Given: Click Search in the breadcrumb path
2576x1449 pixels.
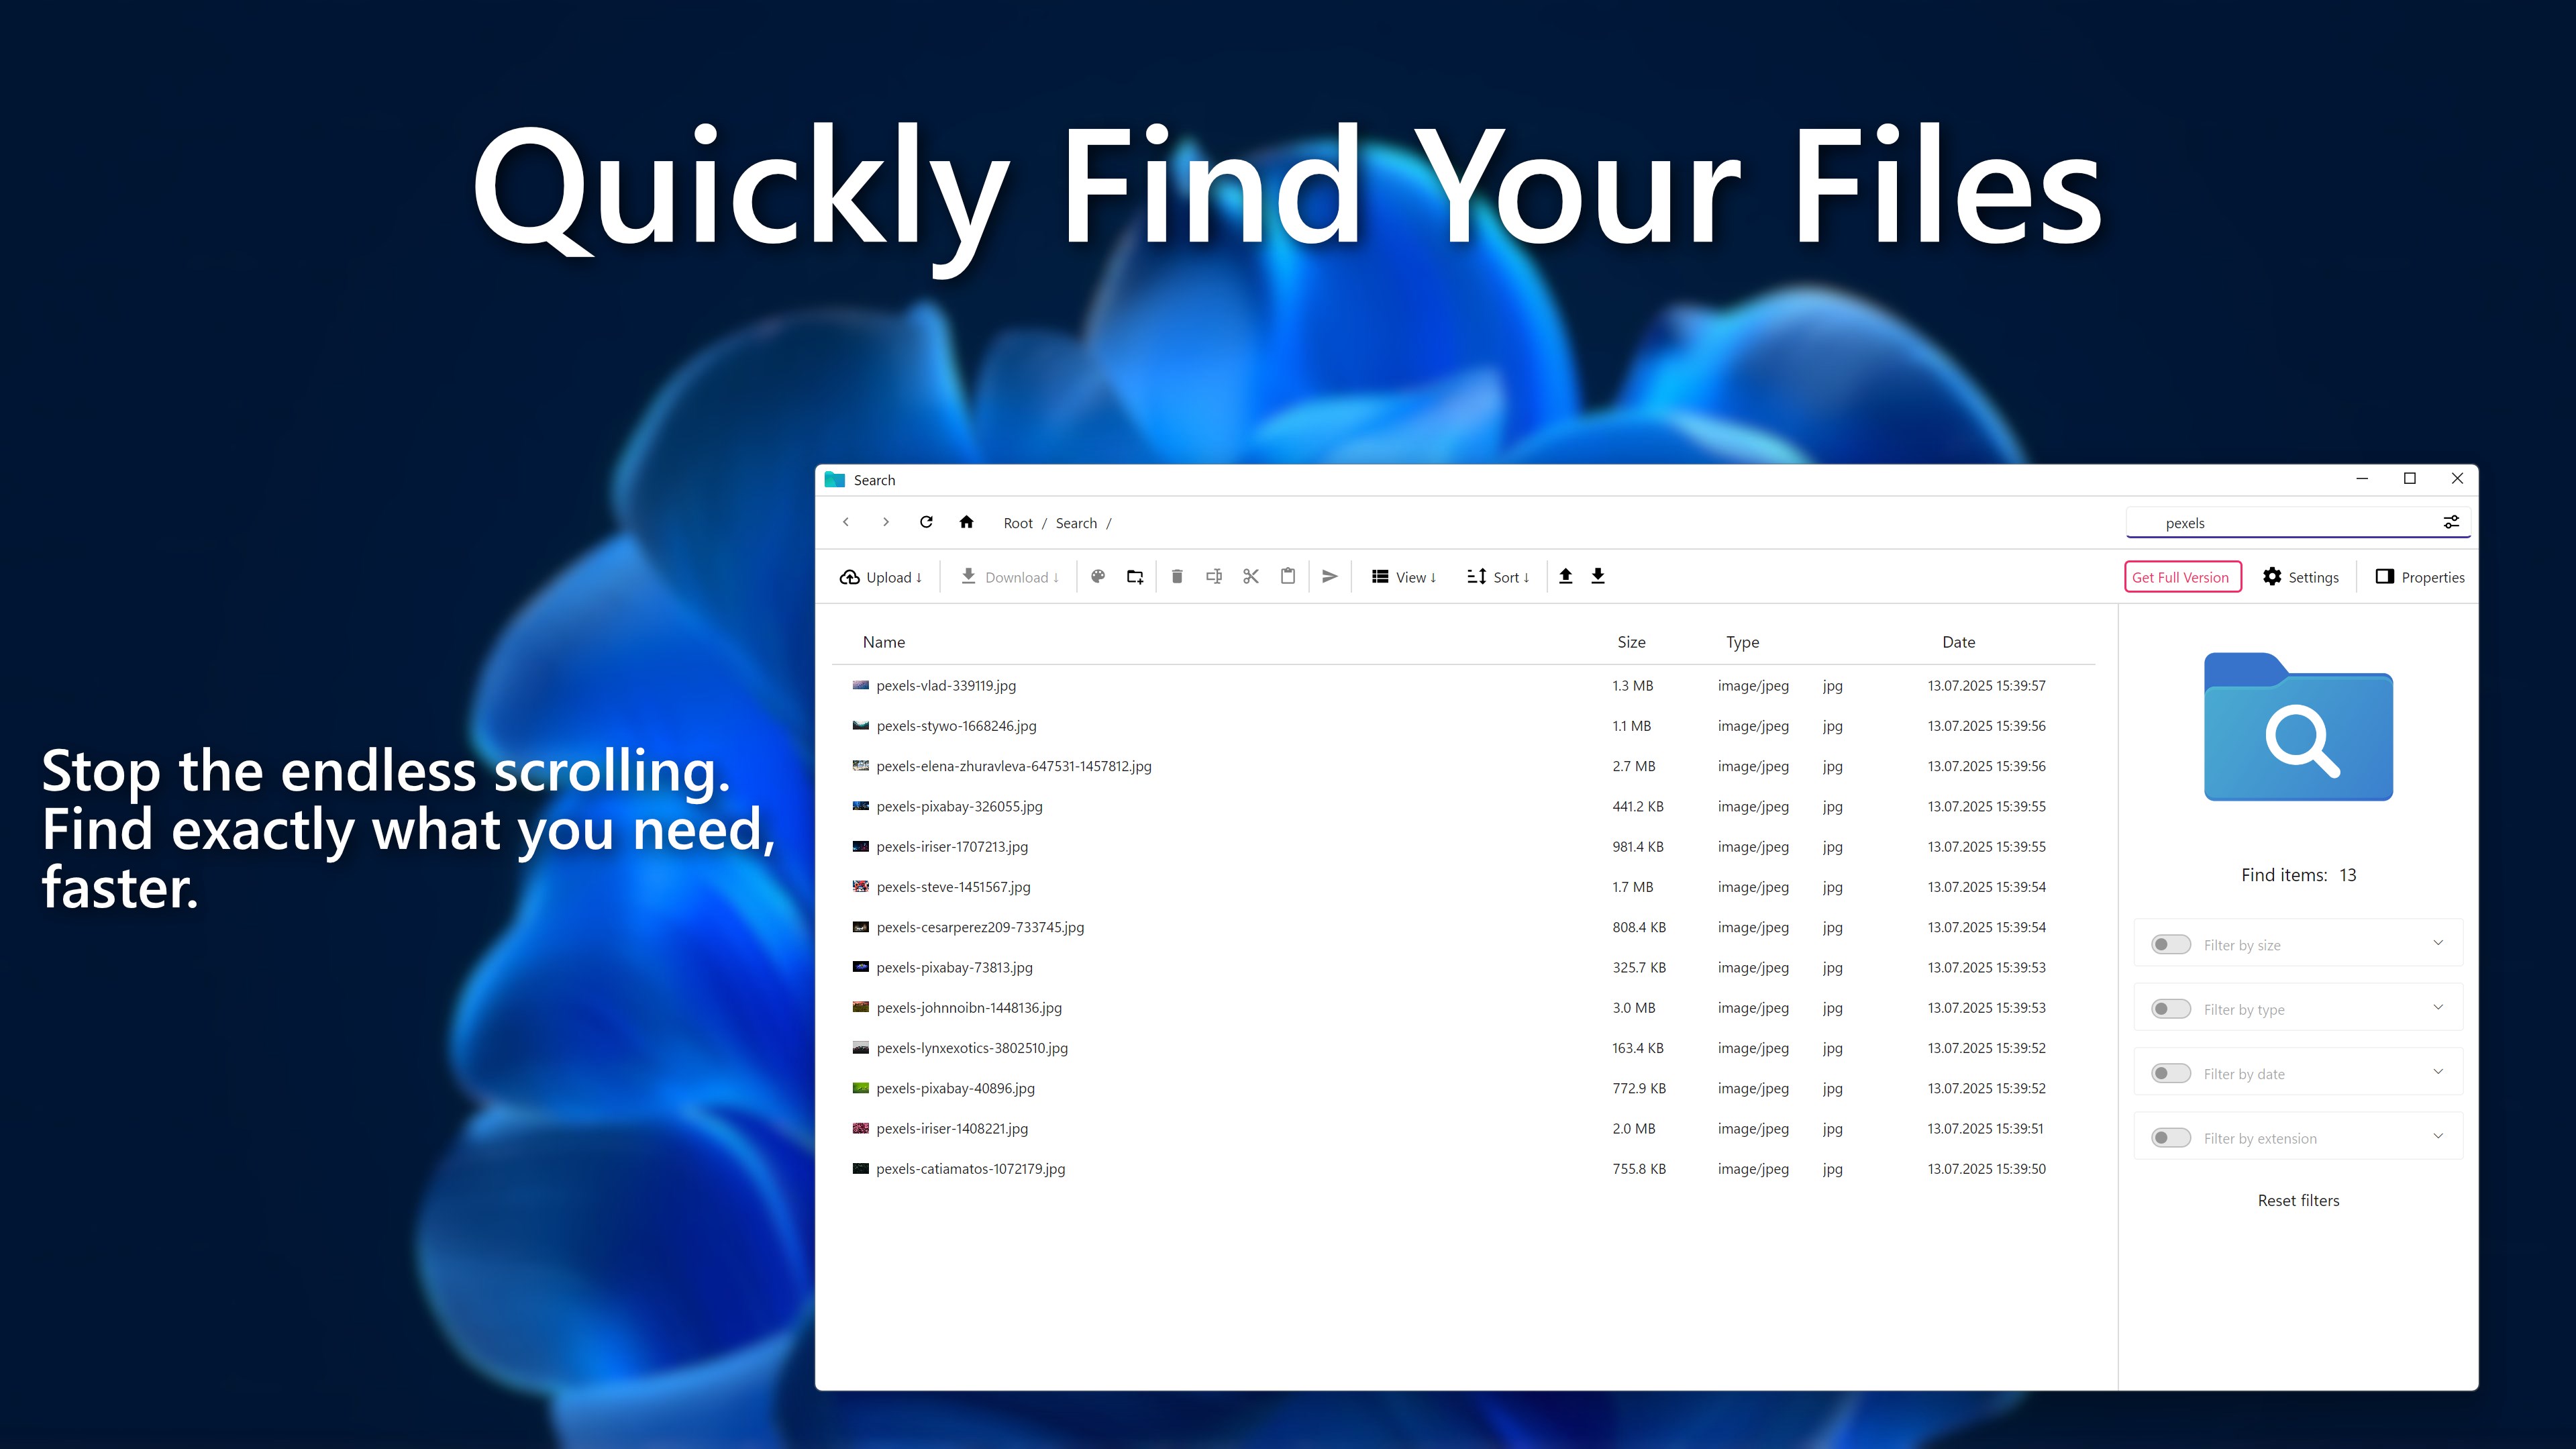Looking at the screenshot, I should point(1076,523).
